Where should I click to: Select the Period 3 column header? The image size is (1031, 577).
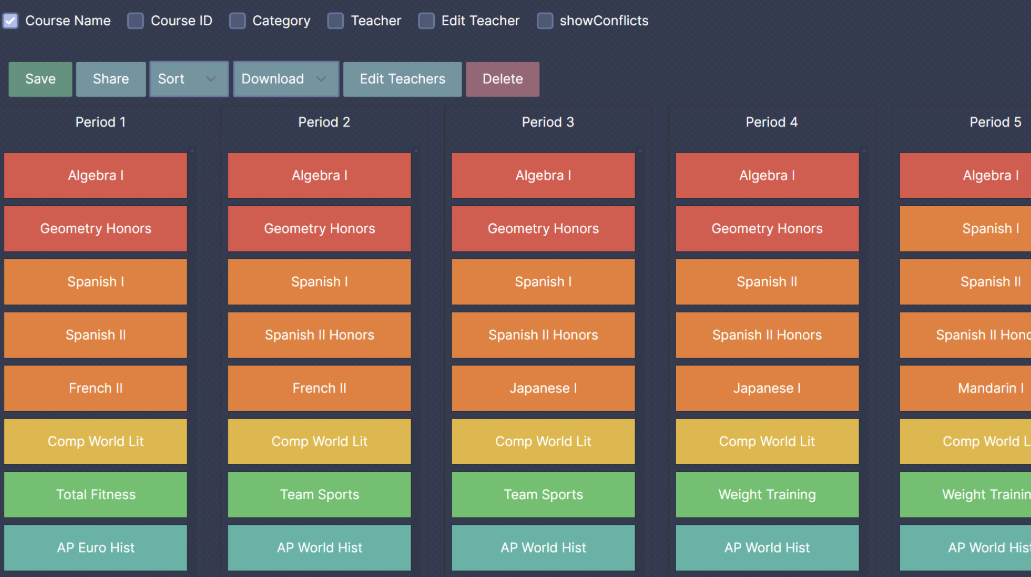pyautogui.click(x=548, y=122)
